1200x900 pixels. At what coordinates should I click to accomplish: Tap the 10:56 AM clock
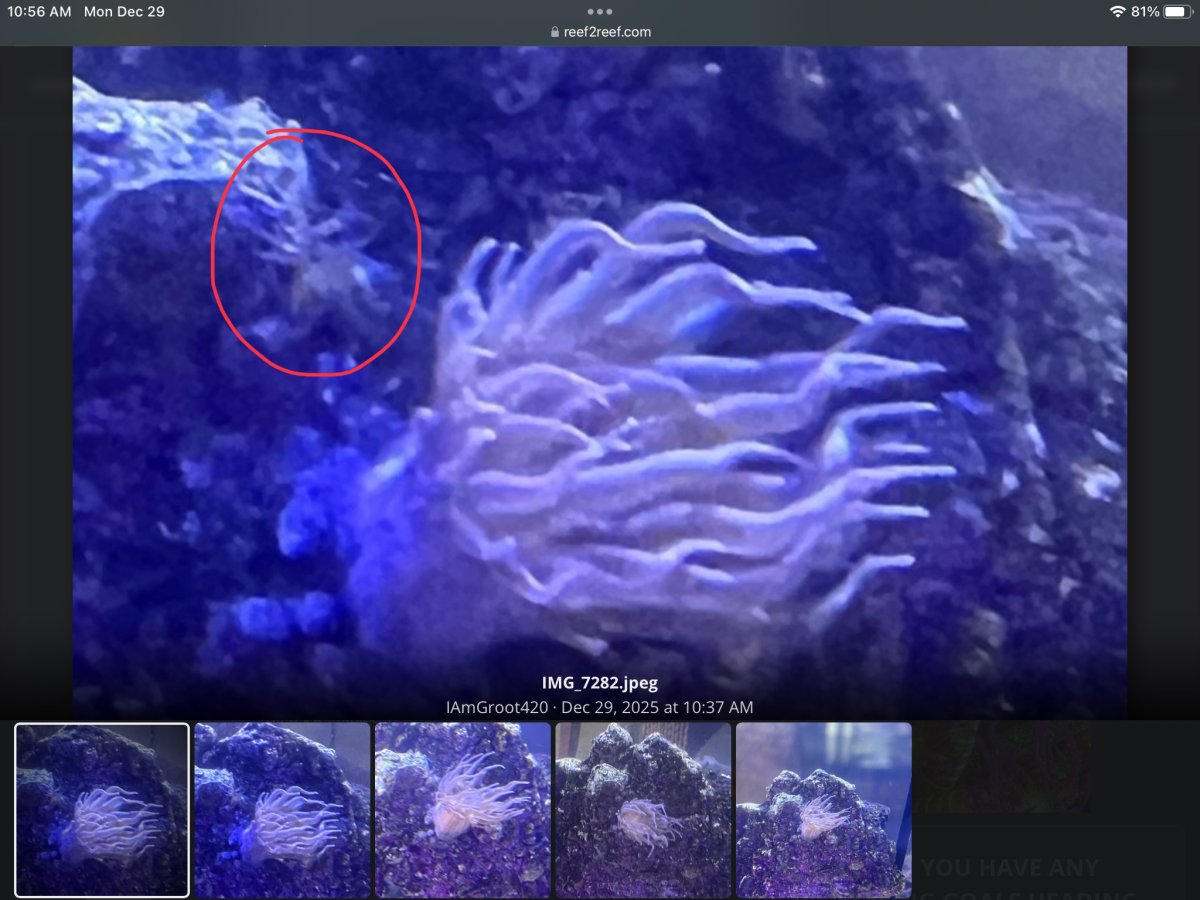point(40,12)
